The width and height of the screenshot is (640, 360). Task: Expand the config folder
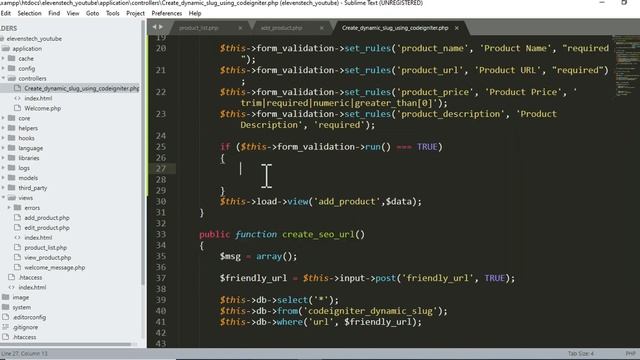pos(3,68)
